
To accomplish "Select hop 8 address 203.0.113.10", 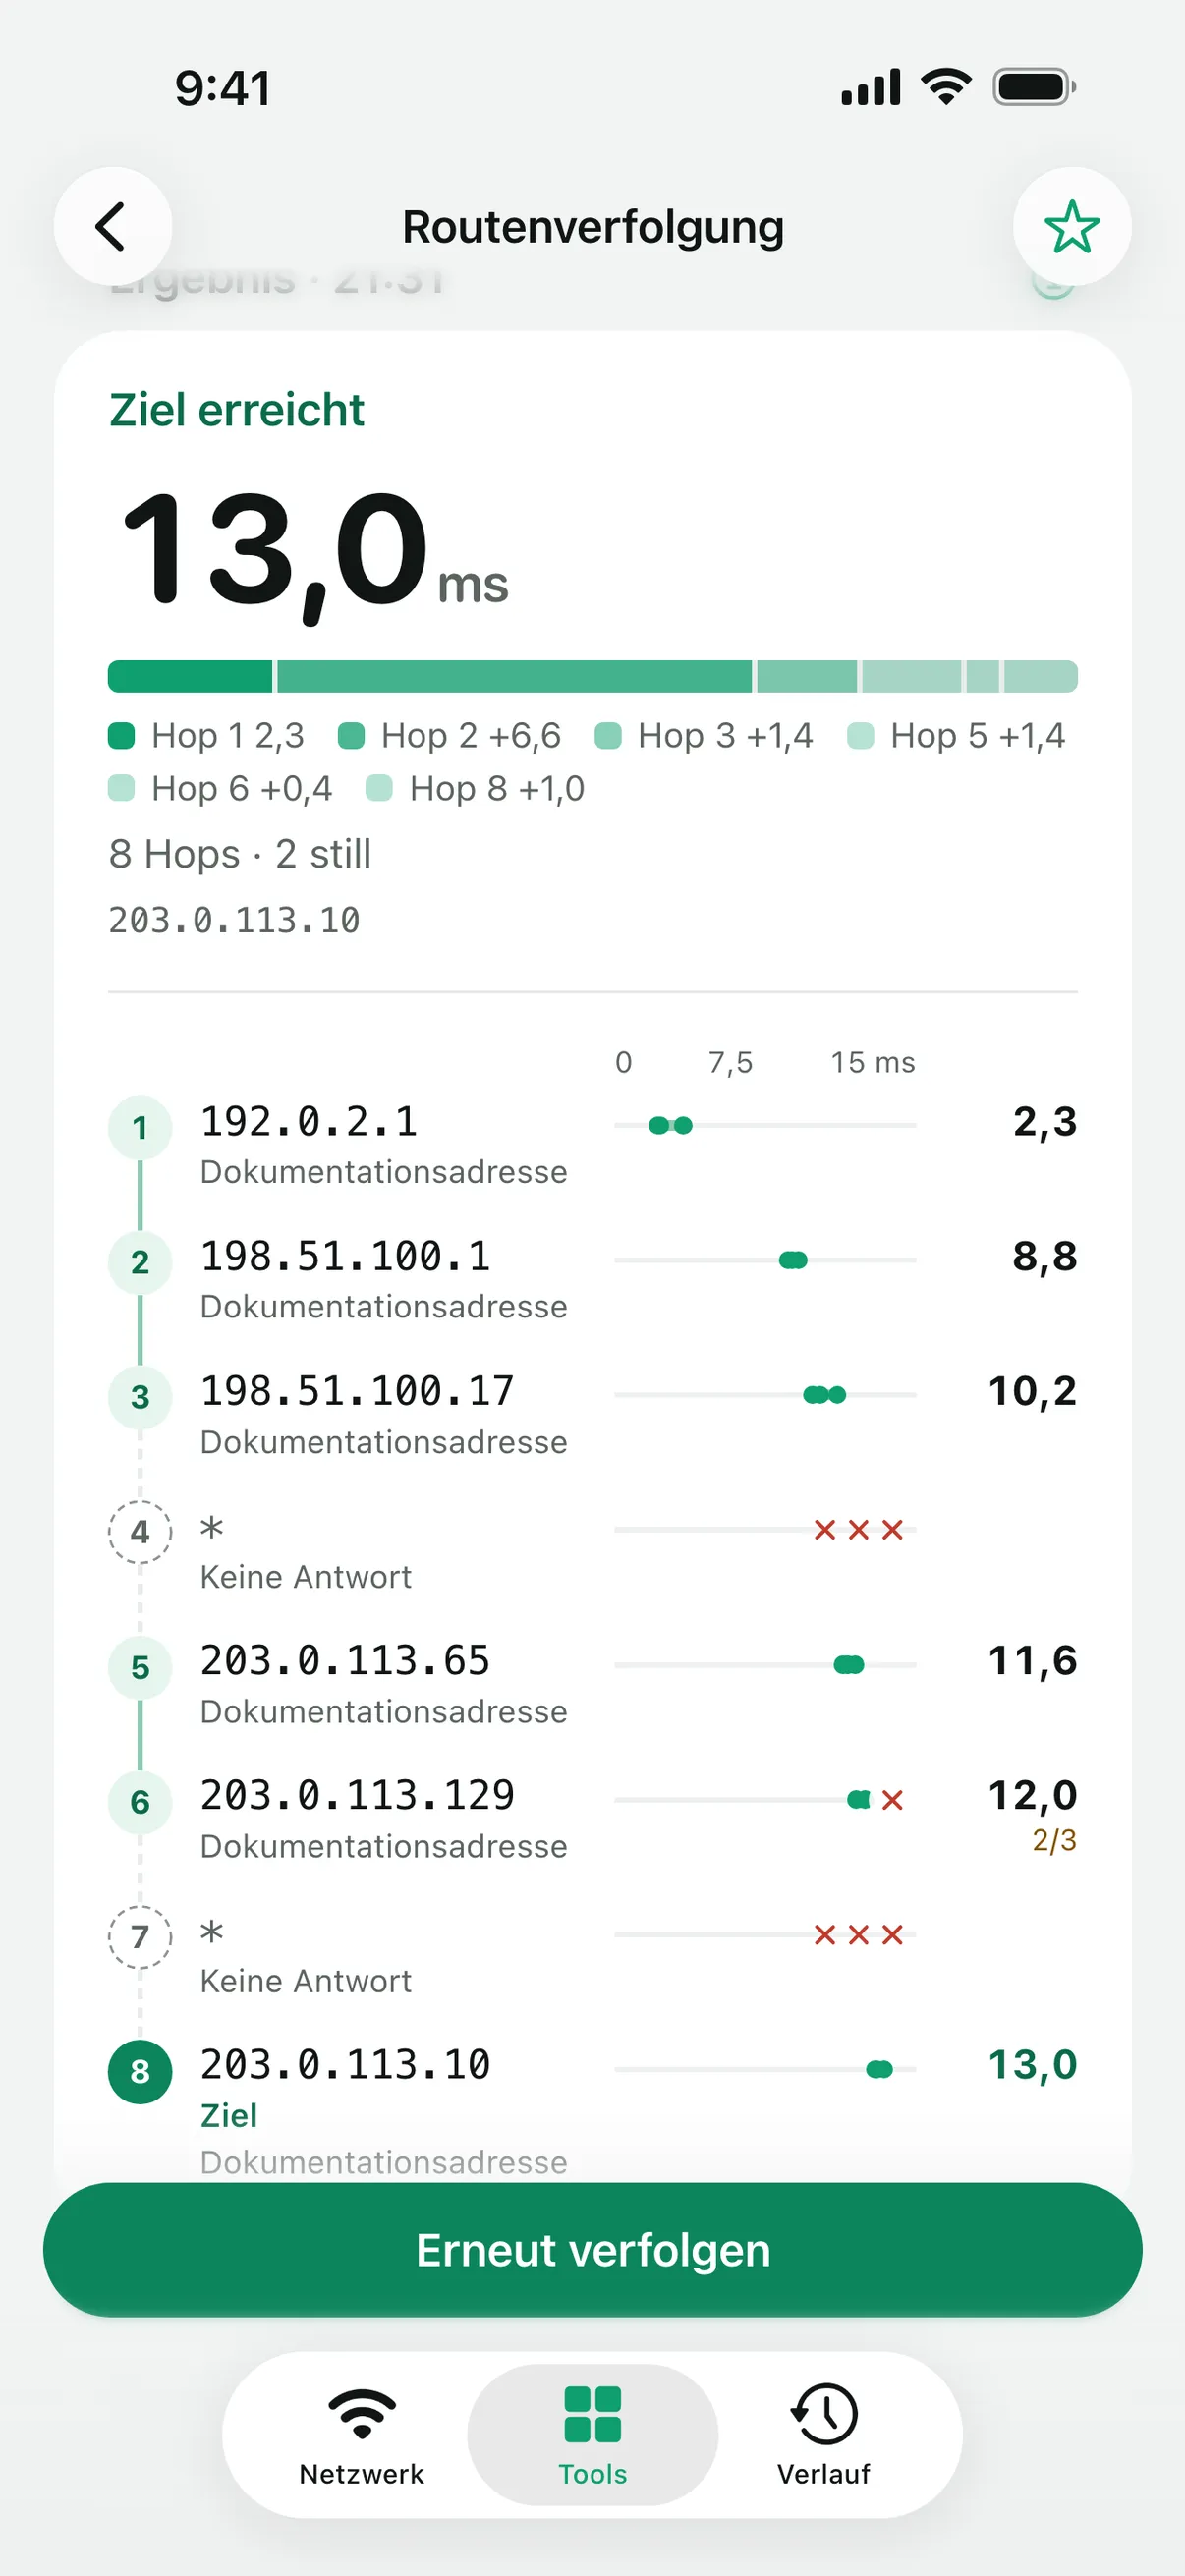I will point(345,2065).
